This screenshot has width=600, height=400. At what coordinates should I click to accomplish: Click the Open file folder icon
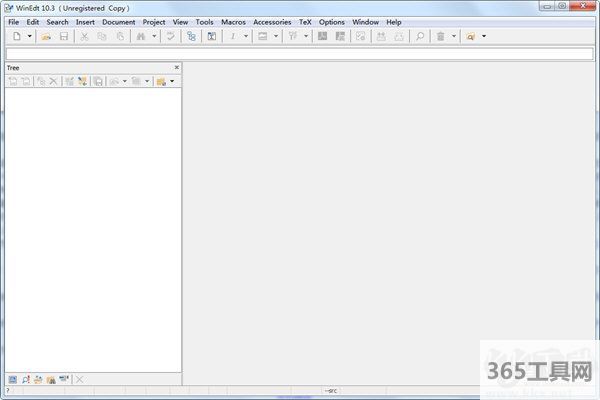point(46,36)
